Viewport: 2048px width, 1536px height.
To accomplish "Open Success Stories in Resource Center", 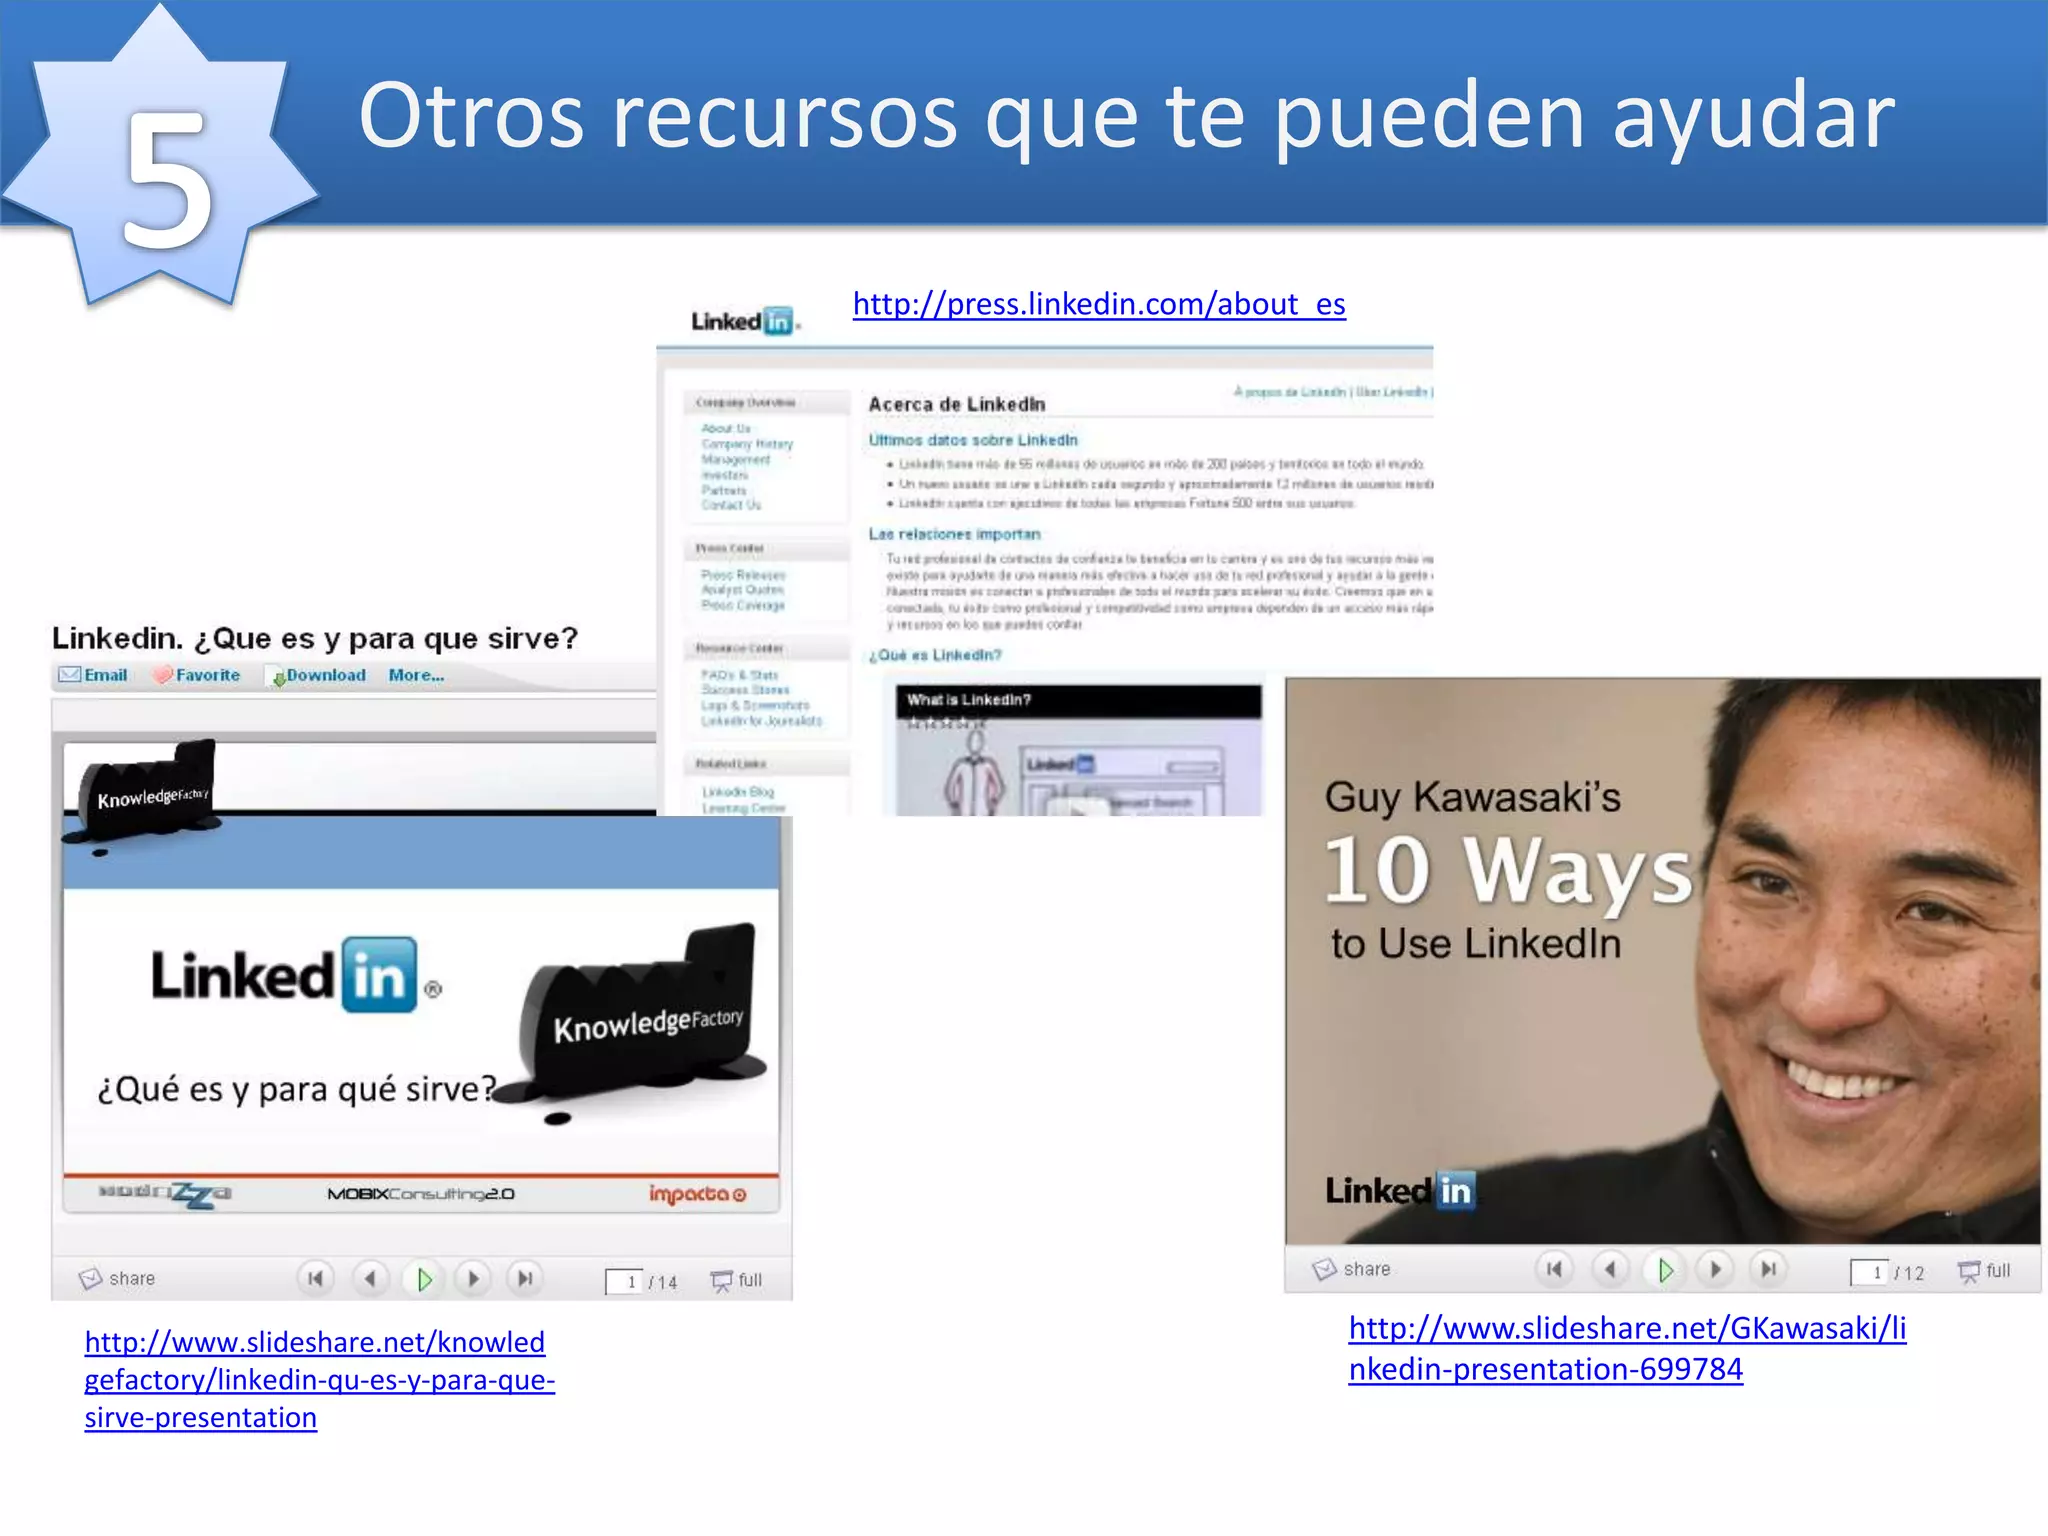I will 745,690.
